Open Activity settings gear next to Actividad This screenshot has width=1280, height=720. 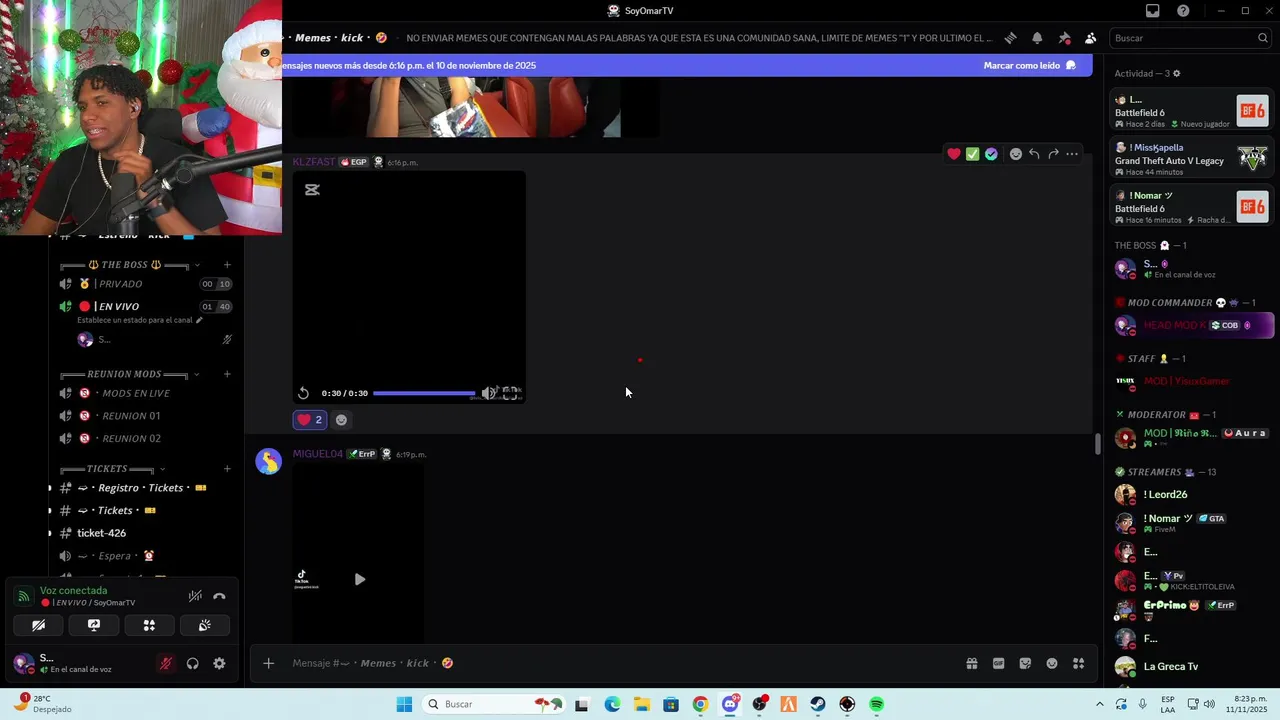(1176, 73)
